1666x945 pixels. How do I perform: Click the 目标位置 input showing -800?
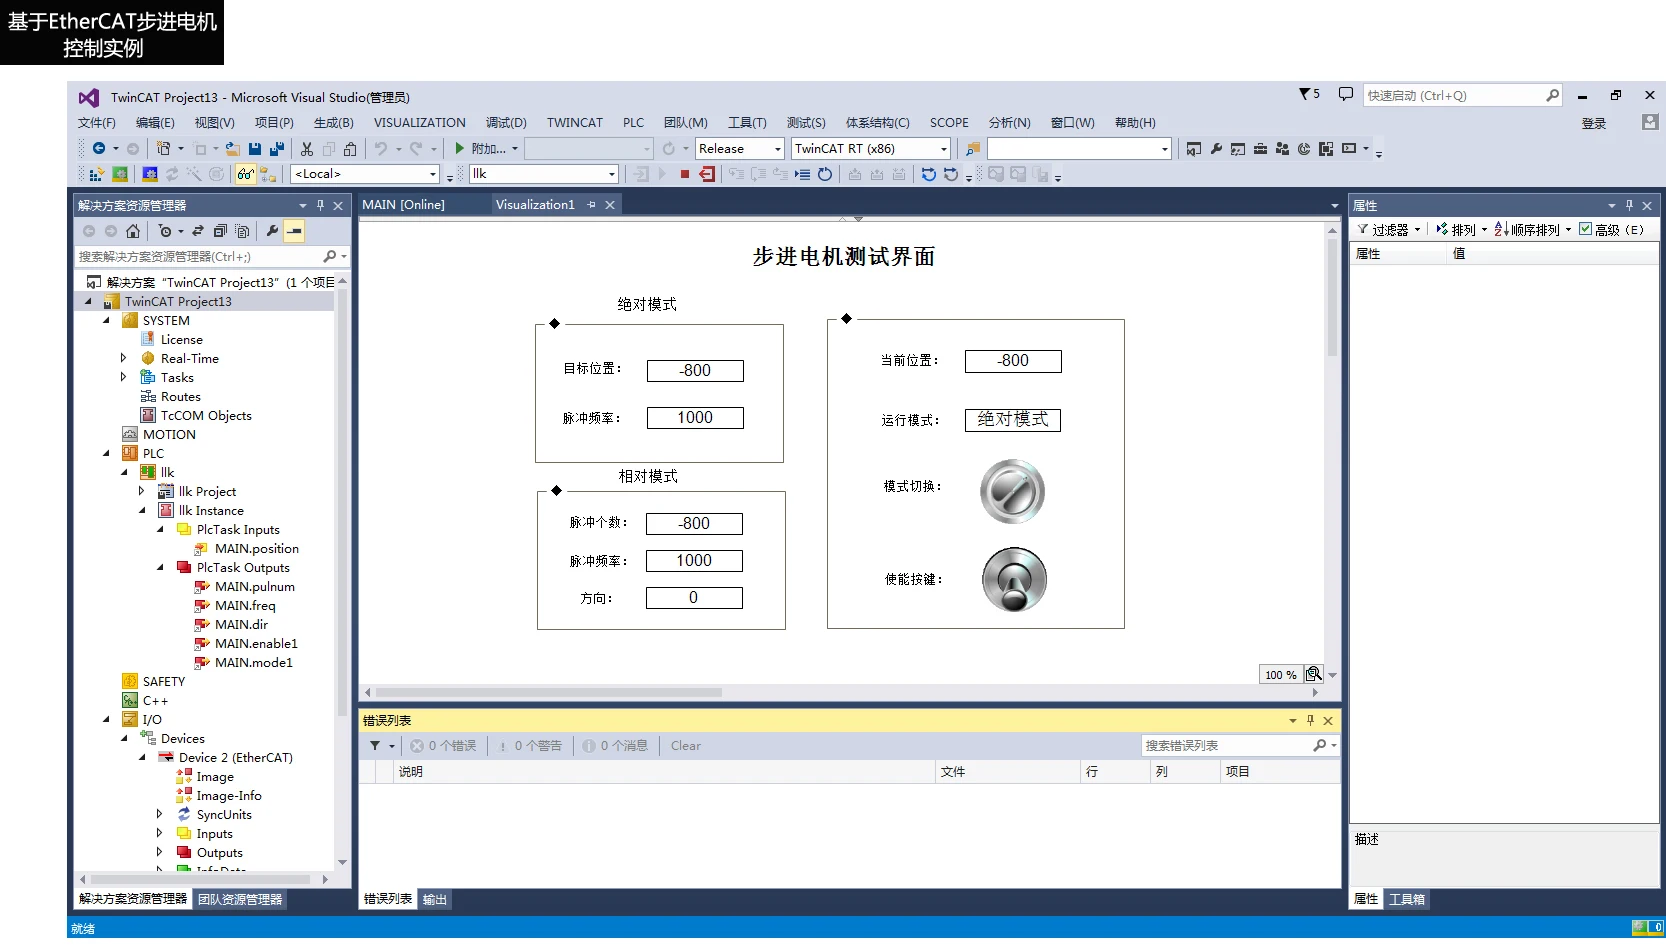[x=695, y=371]
